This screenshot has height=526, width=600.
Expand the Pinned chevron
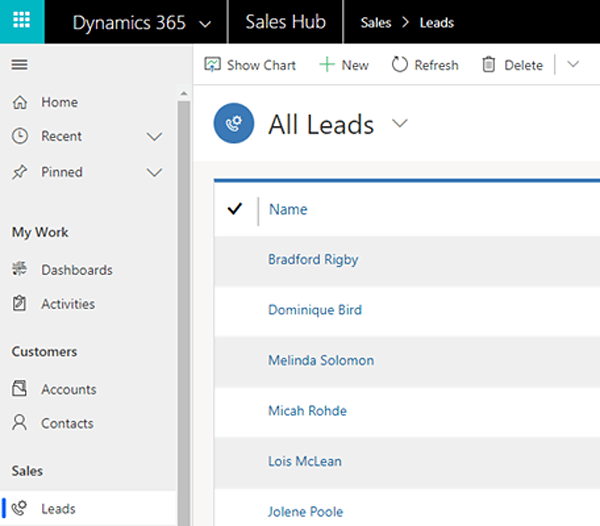tap(154, 173)
